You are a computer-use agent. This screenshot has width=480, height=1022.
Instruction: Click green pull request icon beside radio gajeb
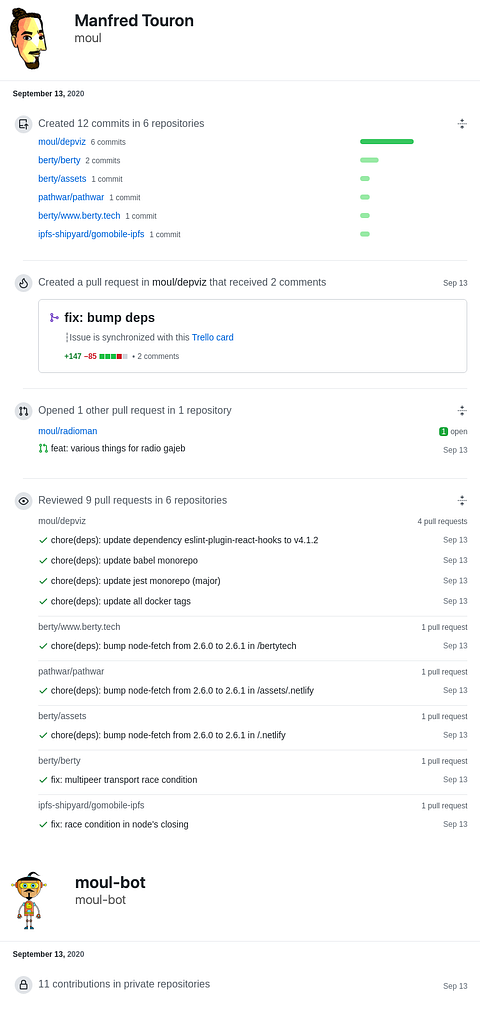tap(43, 448)
